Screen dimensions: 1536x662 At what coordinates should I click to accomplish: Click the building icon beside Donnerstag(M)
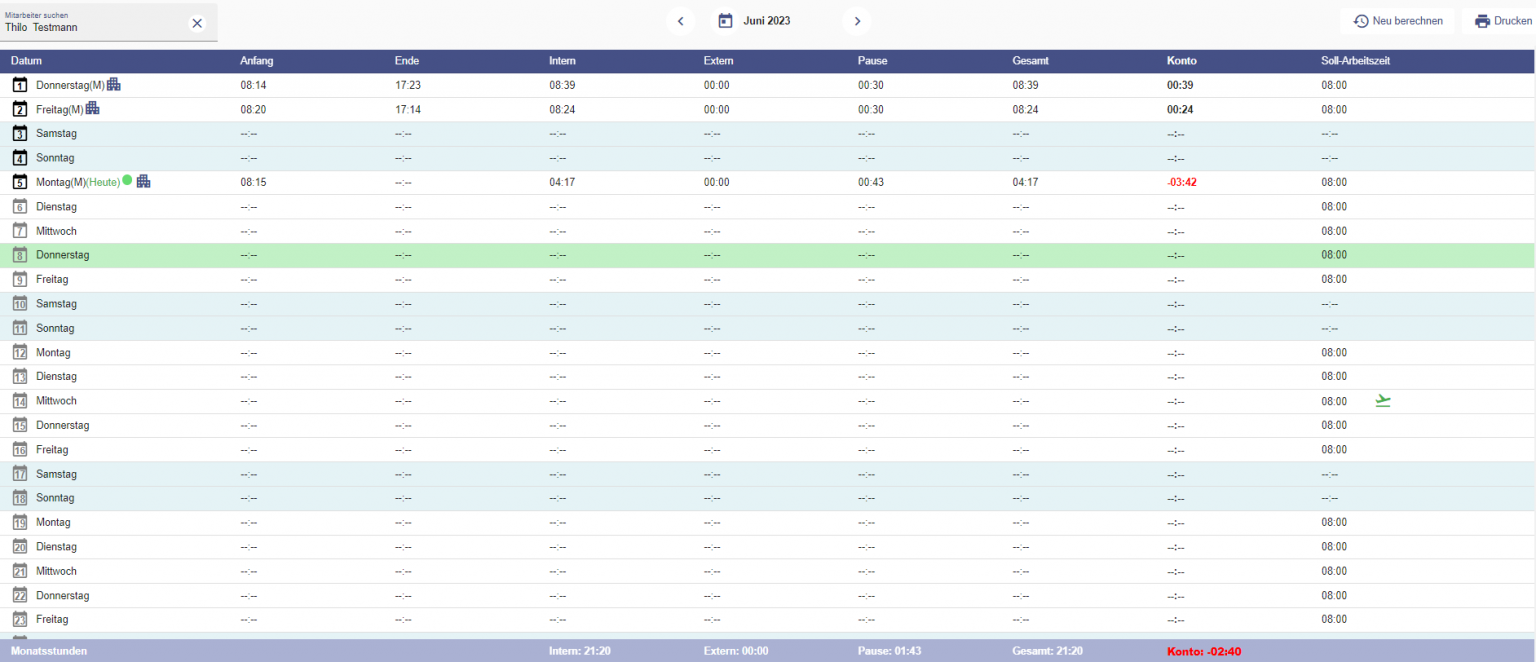[x=114, y=85]
